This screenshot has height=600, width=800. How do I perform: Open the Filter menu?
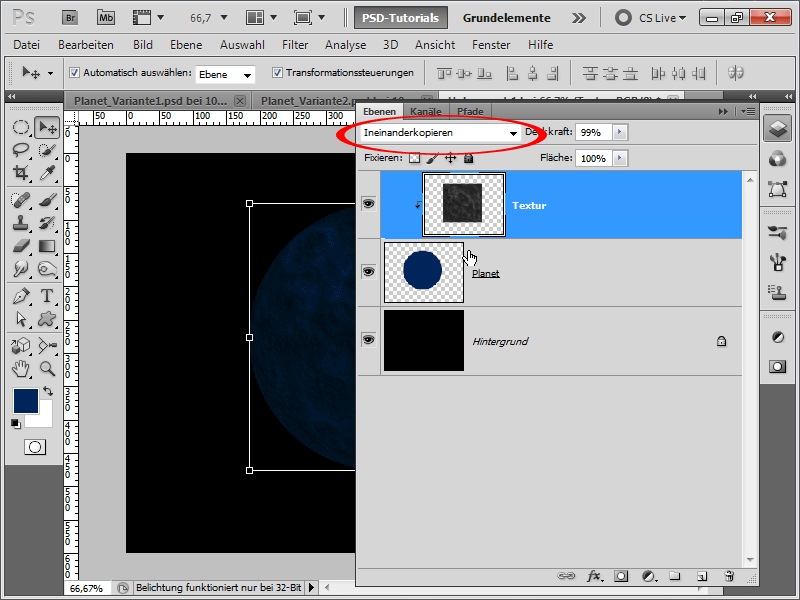coord(295,45)
